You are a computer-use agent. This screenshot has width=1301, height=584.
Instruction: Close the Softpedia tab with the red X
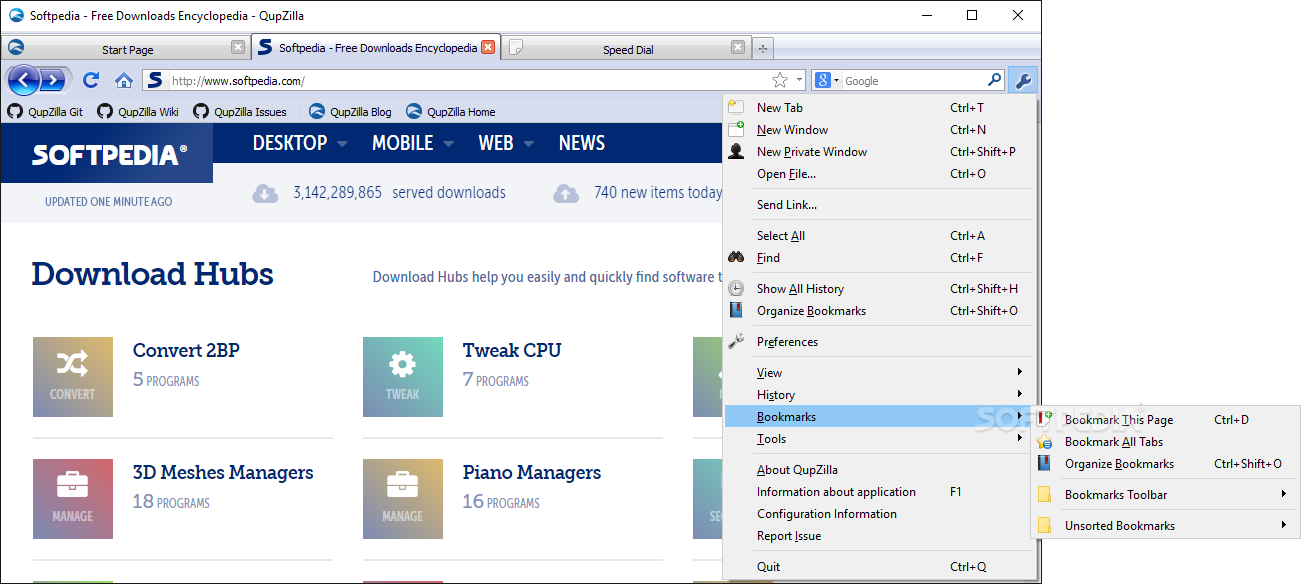[488, 47]
